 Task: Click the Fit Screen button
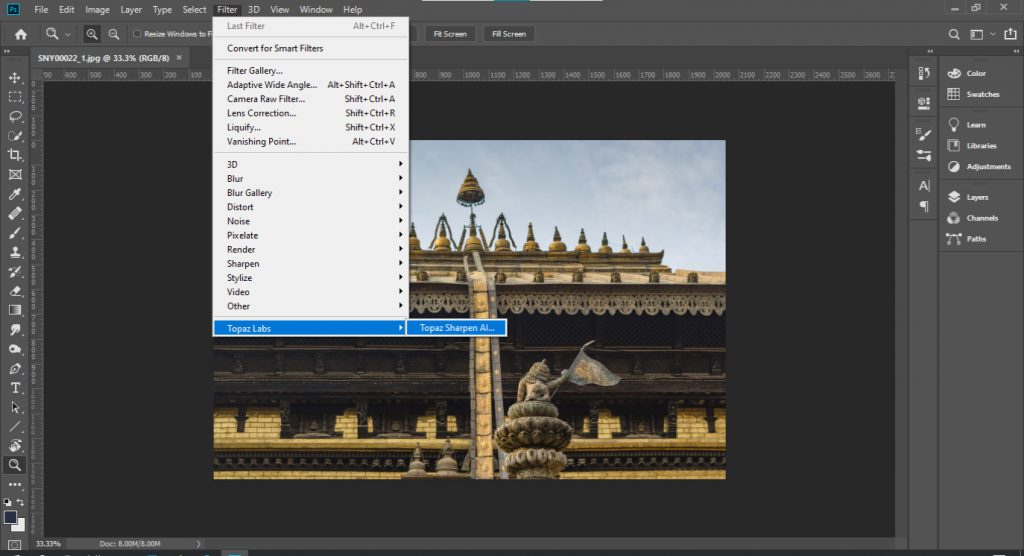pyautogui.click(x=450, y=34)
